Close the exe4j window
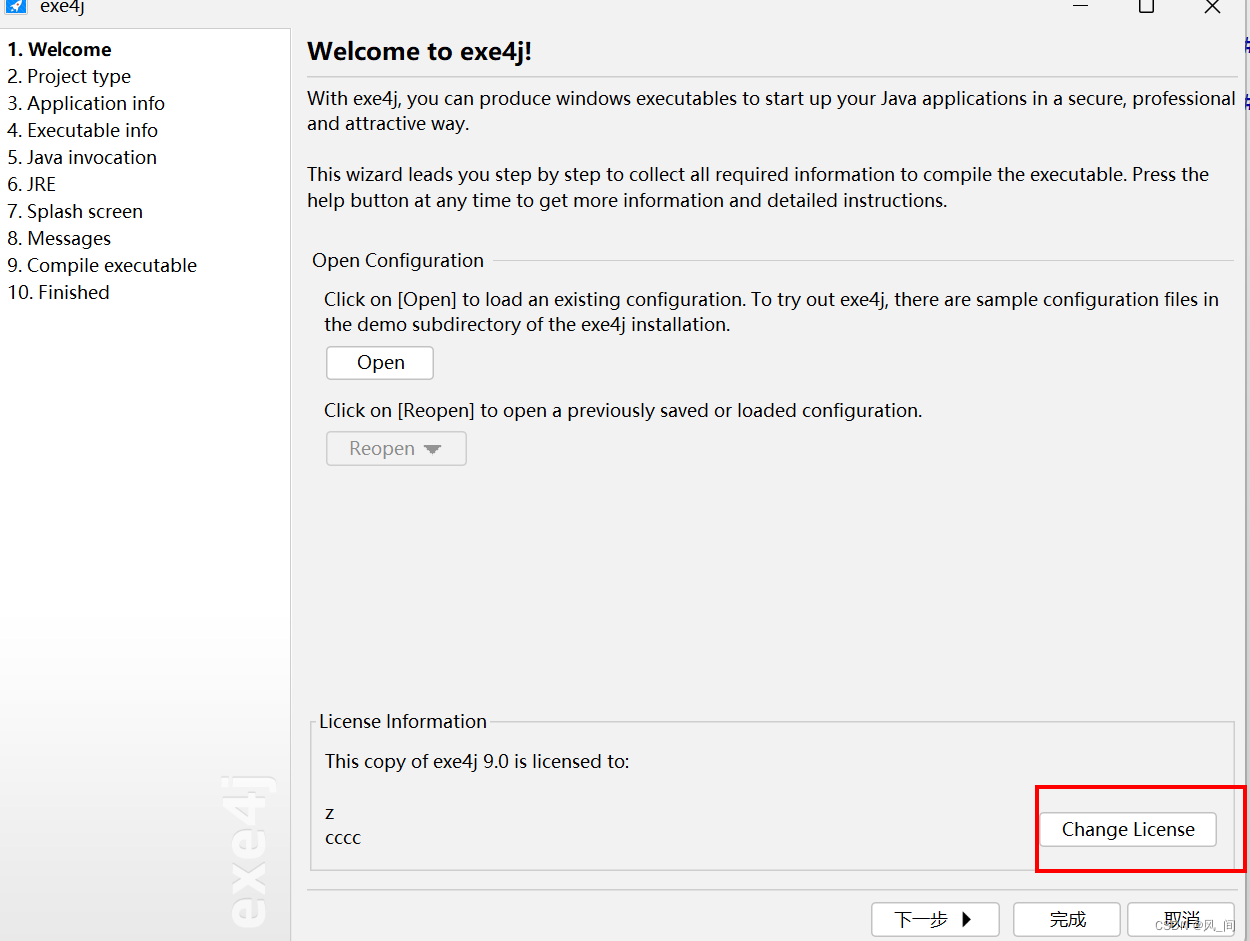Screen dimensions: 1250x941 (1212, 6)
